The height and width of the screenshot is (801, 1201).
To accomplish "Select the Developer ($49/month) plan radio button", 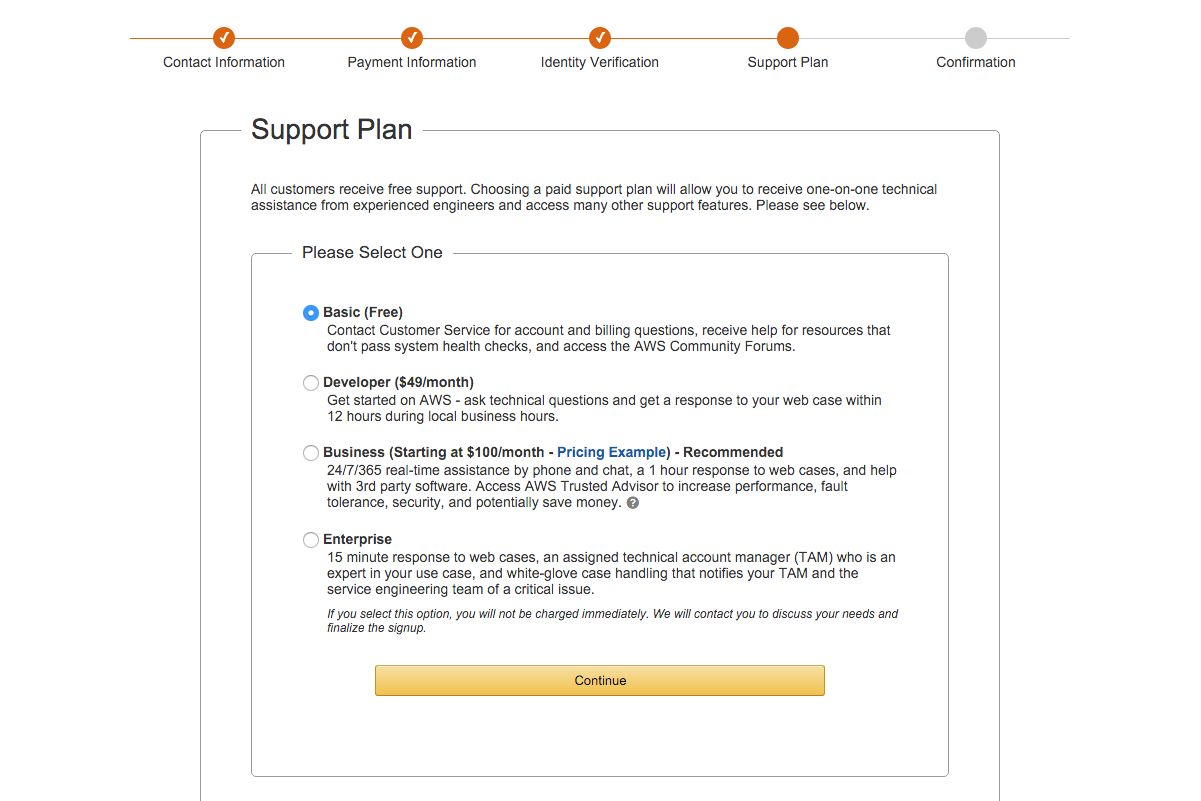I will pos(311,383).
